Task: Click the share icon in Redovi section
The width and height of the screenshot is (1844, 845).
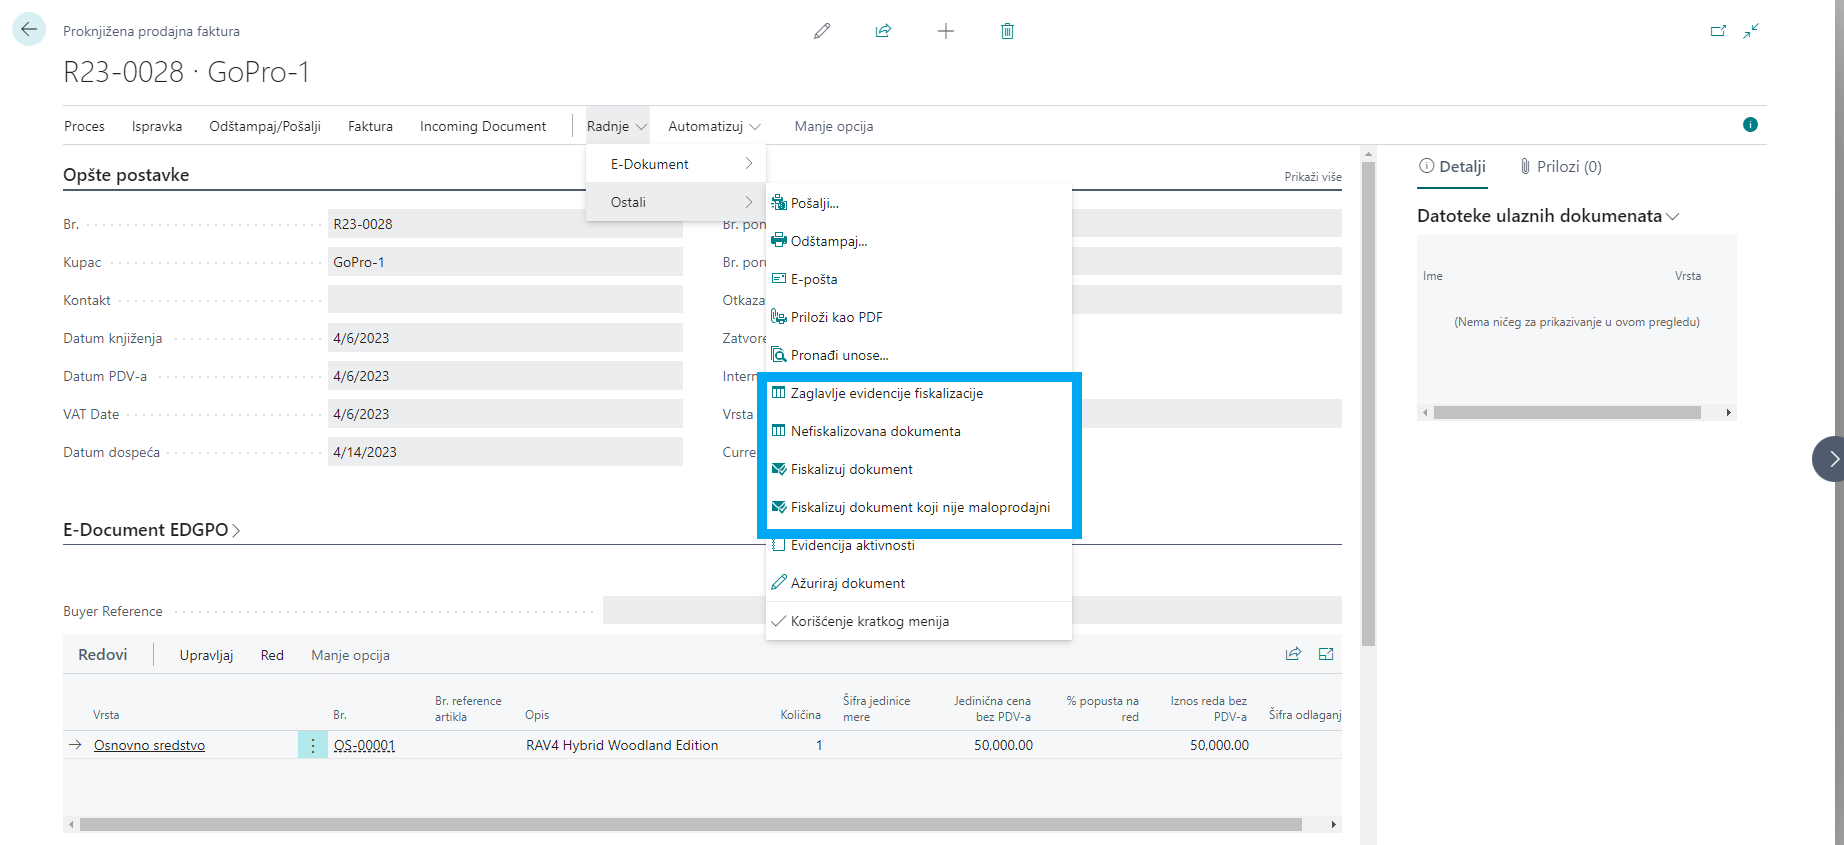Action: 1293,654
